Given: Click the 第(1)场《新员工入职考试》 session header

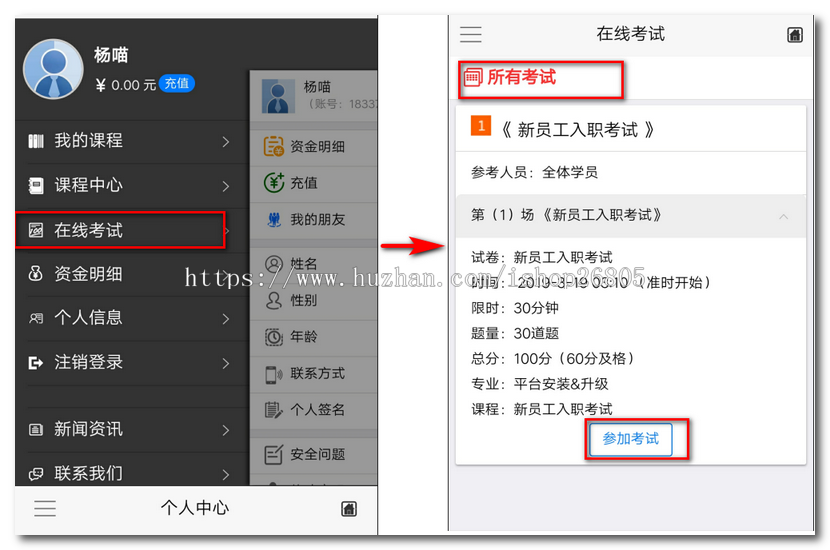Looking at the screenshot, I should (x=630, y=215).
